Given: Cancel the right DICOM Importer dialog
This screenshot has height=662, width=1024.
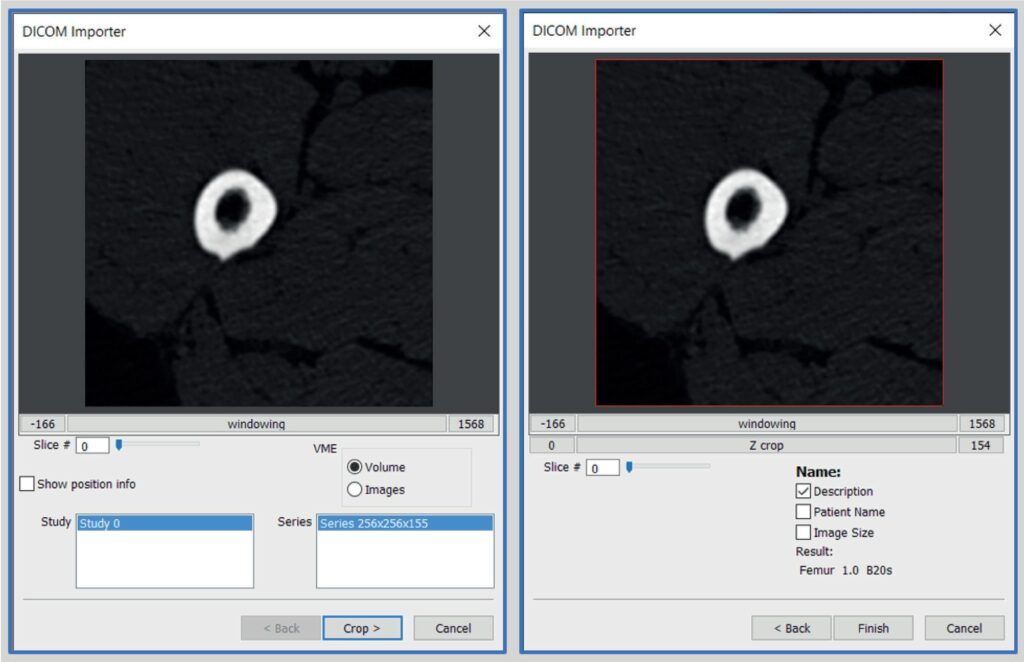Looking at the screenshot, I should [x=964, y=628].
